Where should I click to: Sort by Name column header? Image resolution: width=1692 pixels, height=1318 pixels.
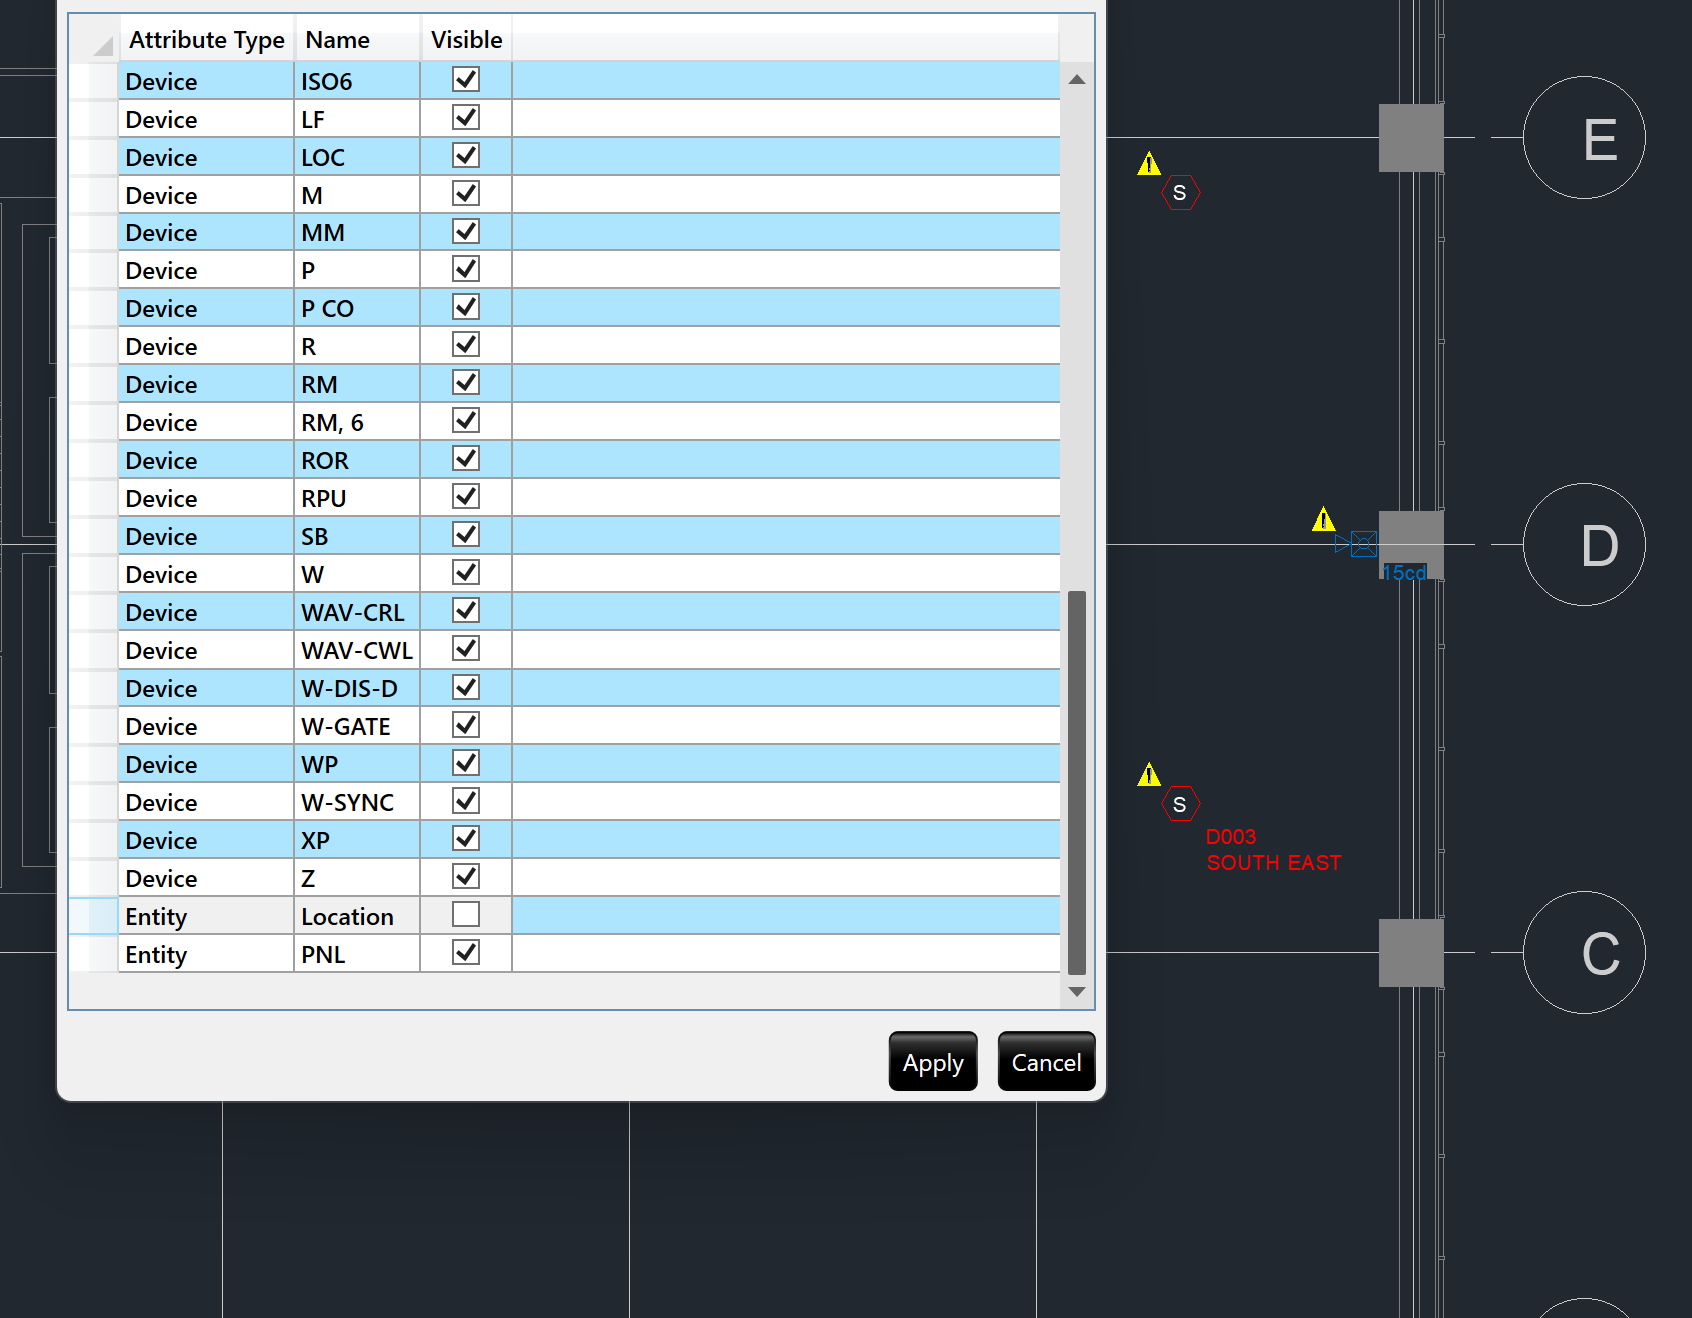(358, 40)
